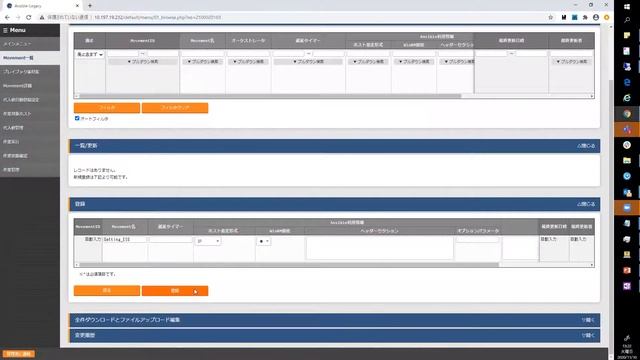The height and width of the screenshot is (360, 640).
Task: Click the not-secure warning icon in address bar
Action: [42, 18]
